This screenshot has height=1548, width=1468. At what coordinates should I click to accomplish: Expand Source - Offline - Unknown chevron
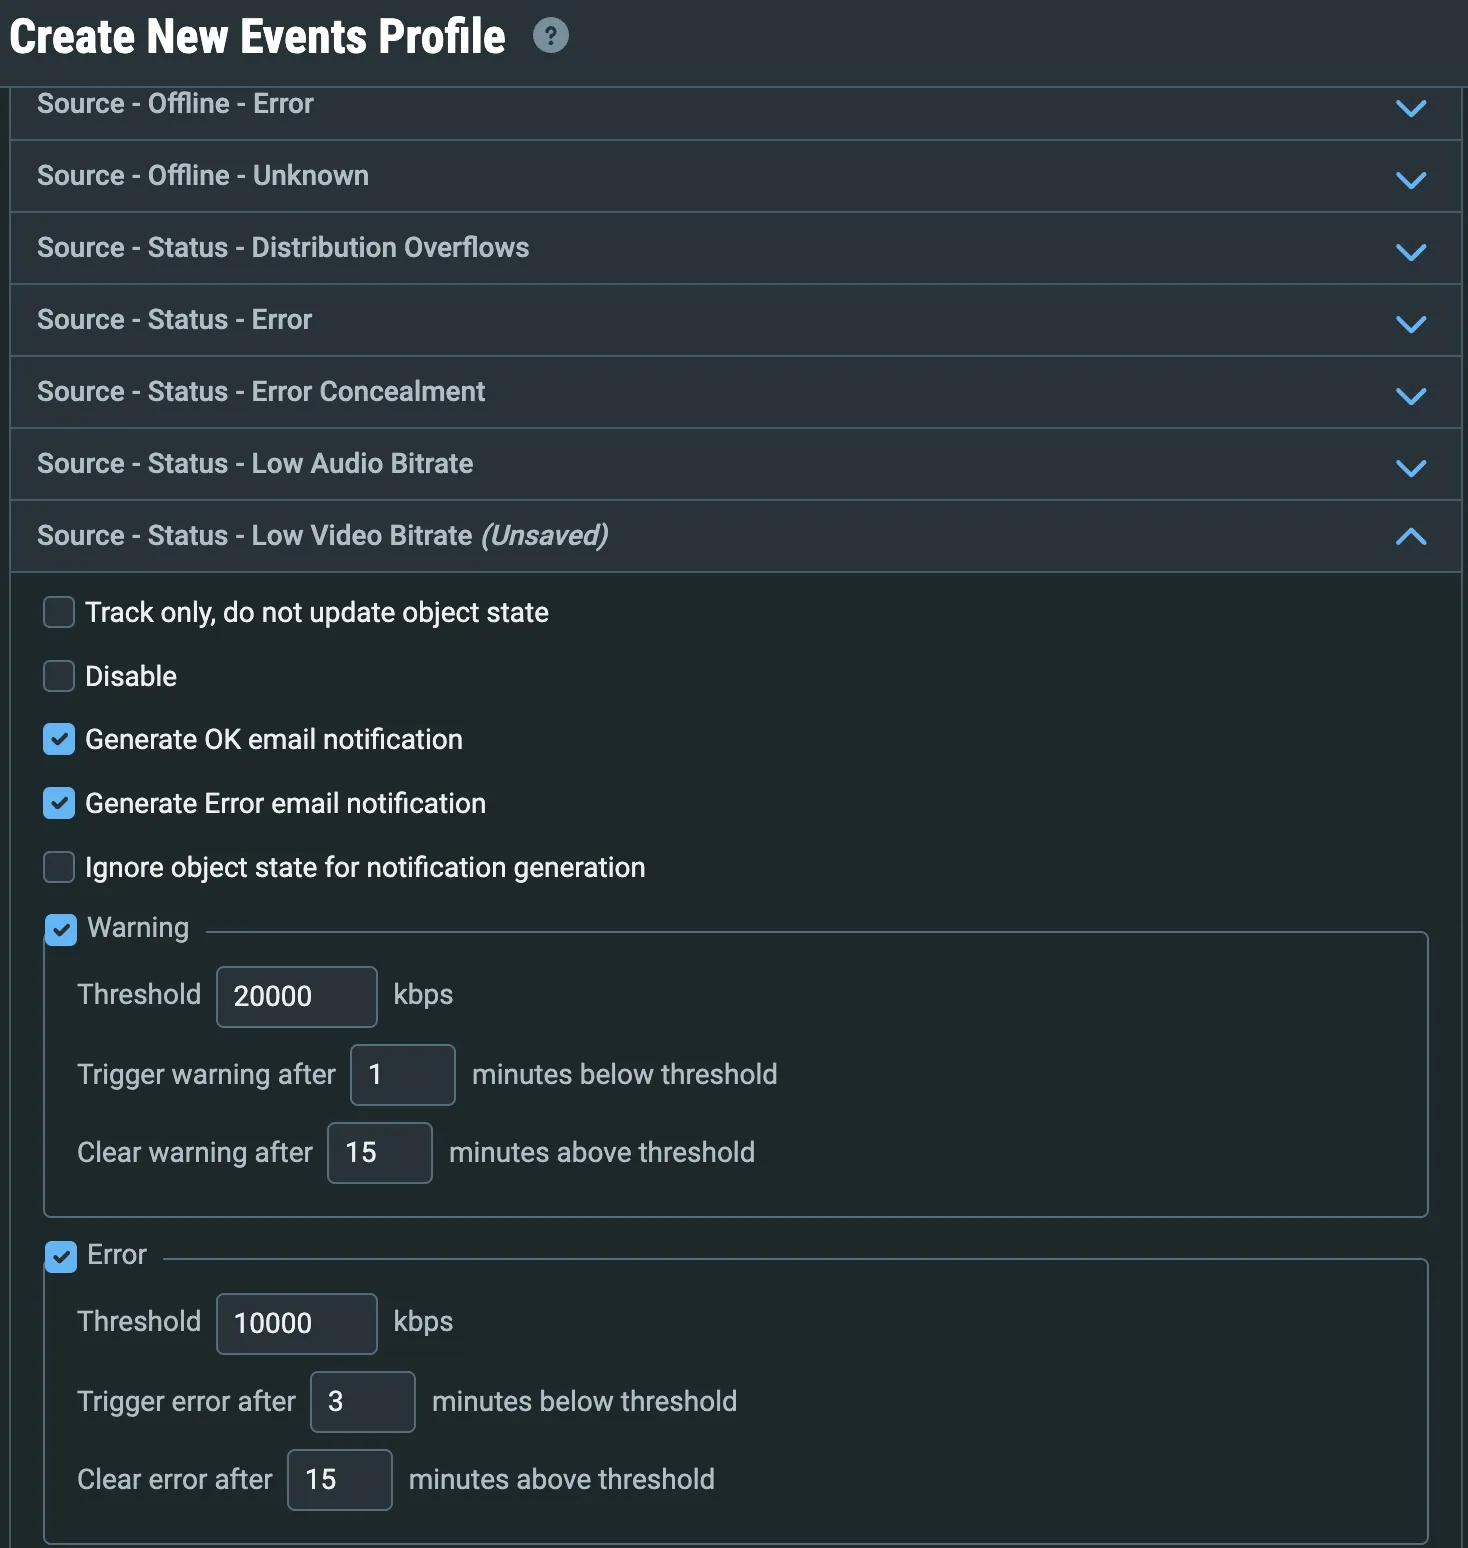tap(1410, 180)
